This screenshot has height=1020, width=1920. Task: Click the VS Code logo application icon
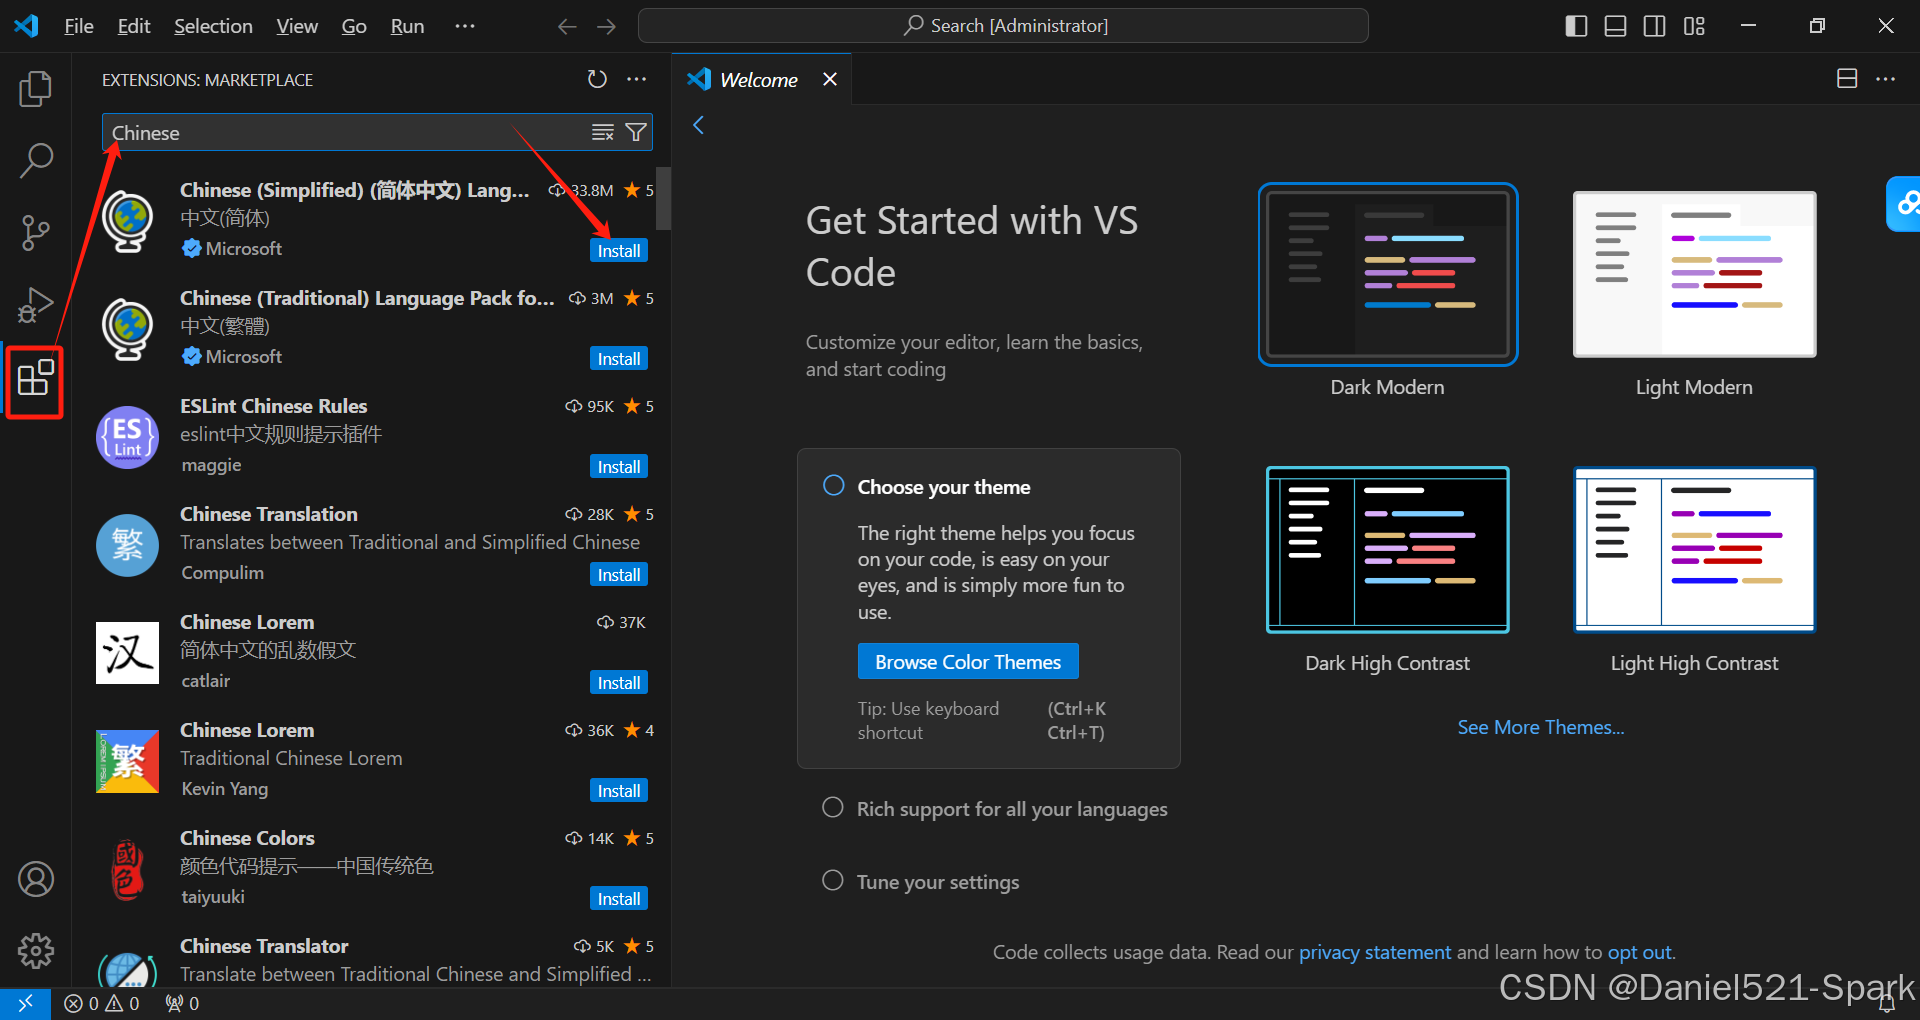tap(27, 26)
